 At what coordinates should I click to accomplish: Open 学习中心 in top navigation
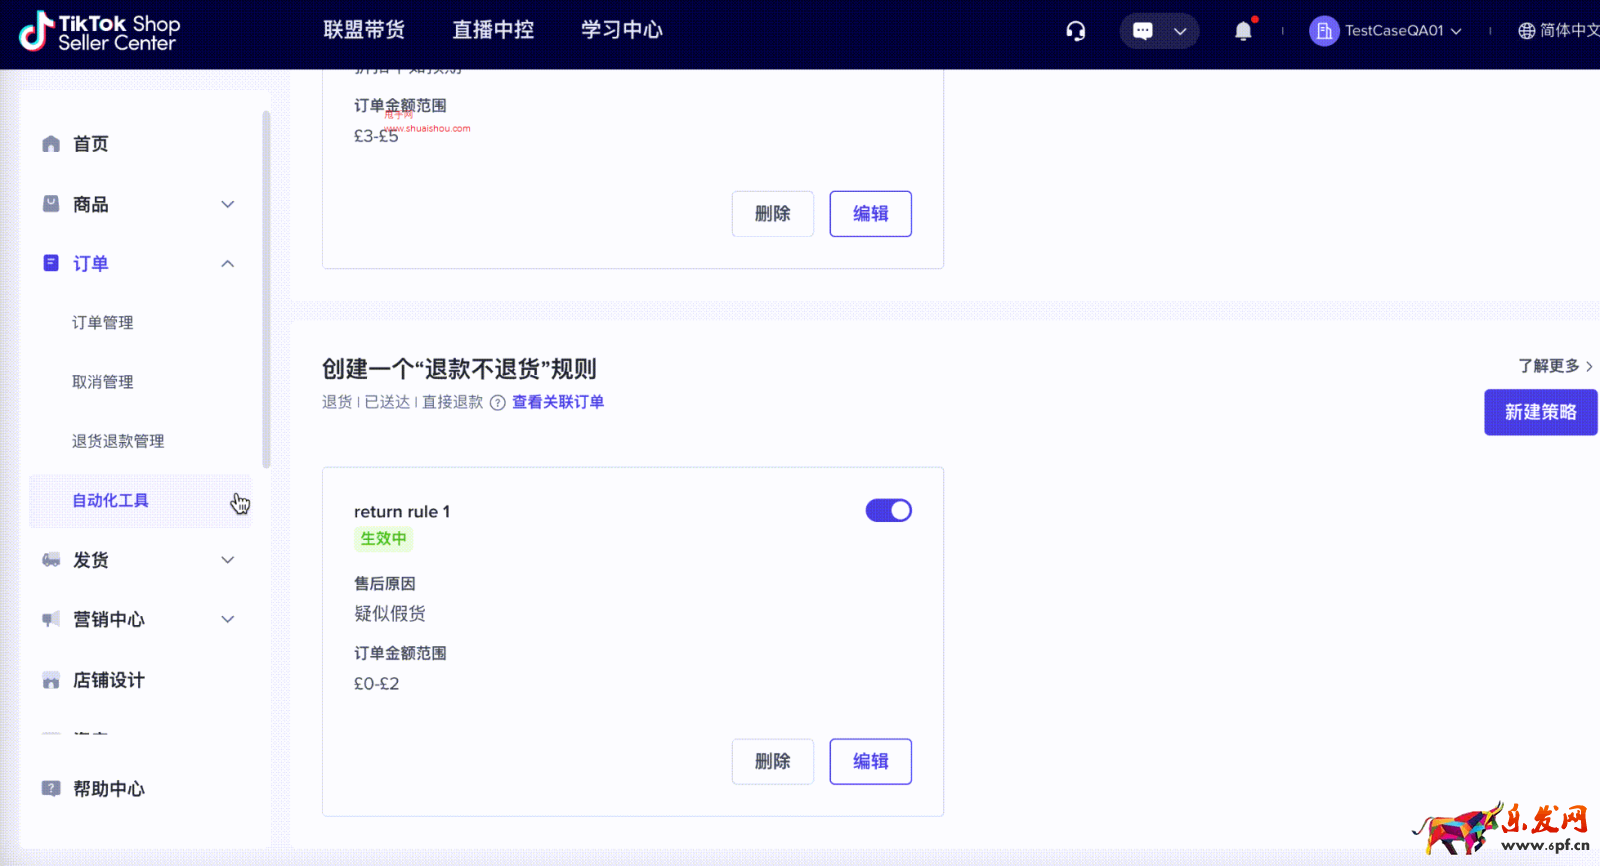pos(622,30)
